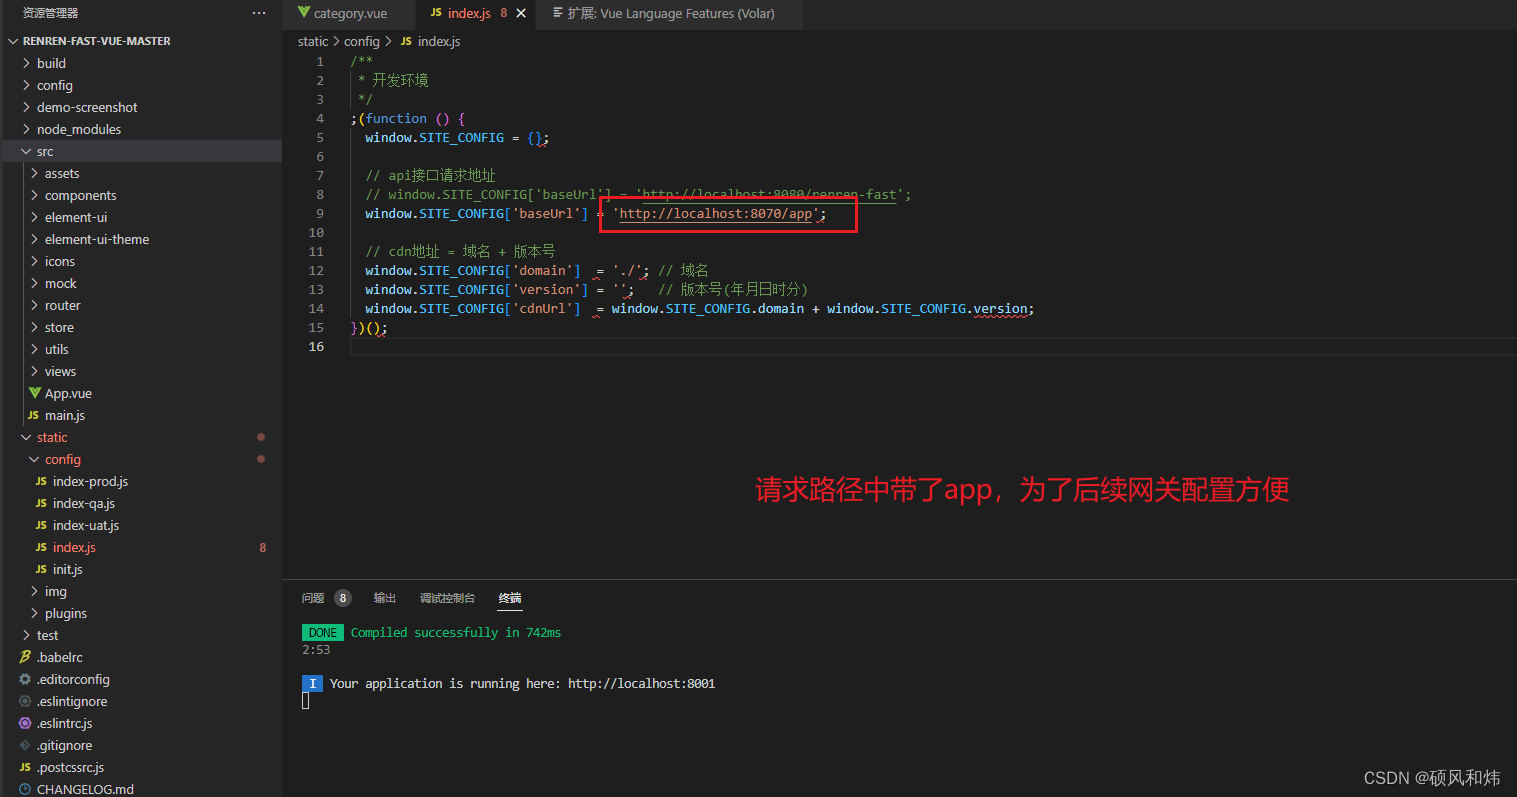Switch to the category.vue tab
1517x797 pixels.
tap(350, 13)
